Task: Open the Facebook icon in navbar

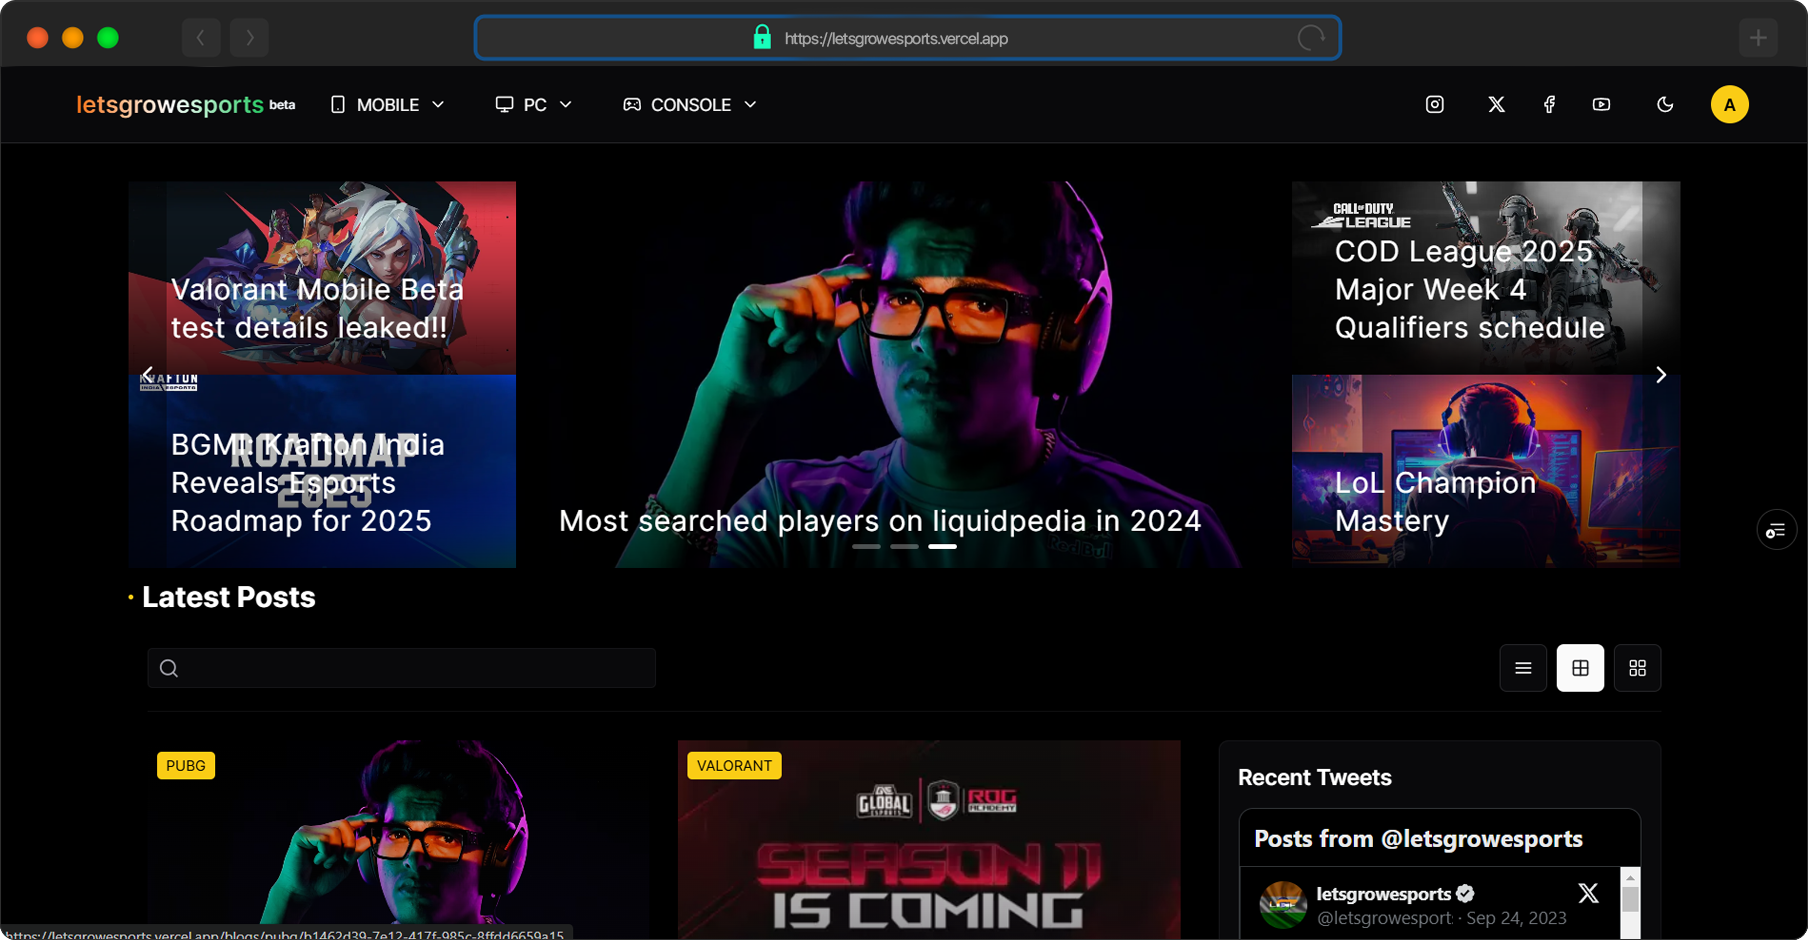Action: tap(1549, 104)
